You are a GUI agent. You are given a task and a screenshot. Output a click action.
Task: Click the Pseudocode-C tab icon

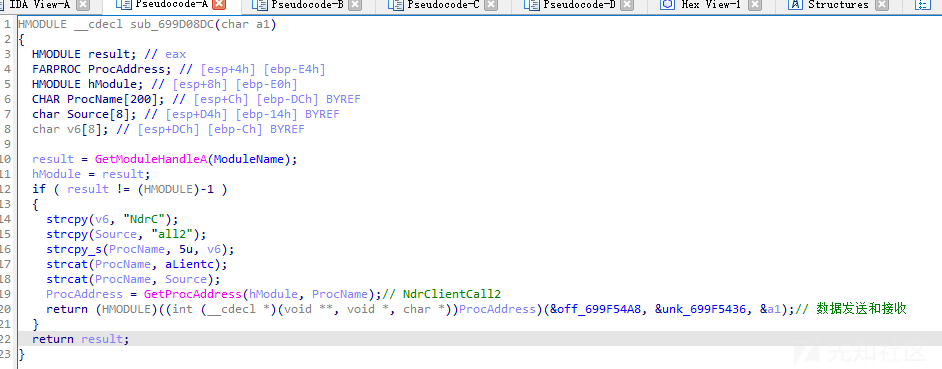pyautogui.click(x=395, y=5)
